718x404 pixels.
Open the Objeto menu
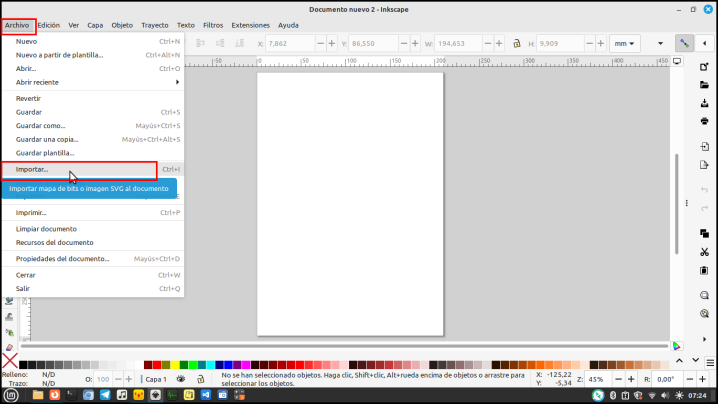(x=122, y=25)
